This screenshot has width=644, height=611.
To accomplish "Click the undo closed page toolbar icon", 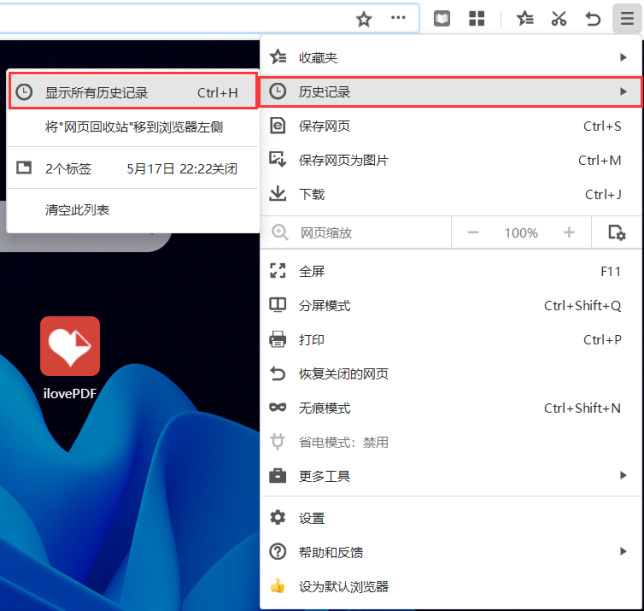I will point(593,18).
